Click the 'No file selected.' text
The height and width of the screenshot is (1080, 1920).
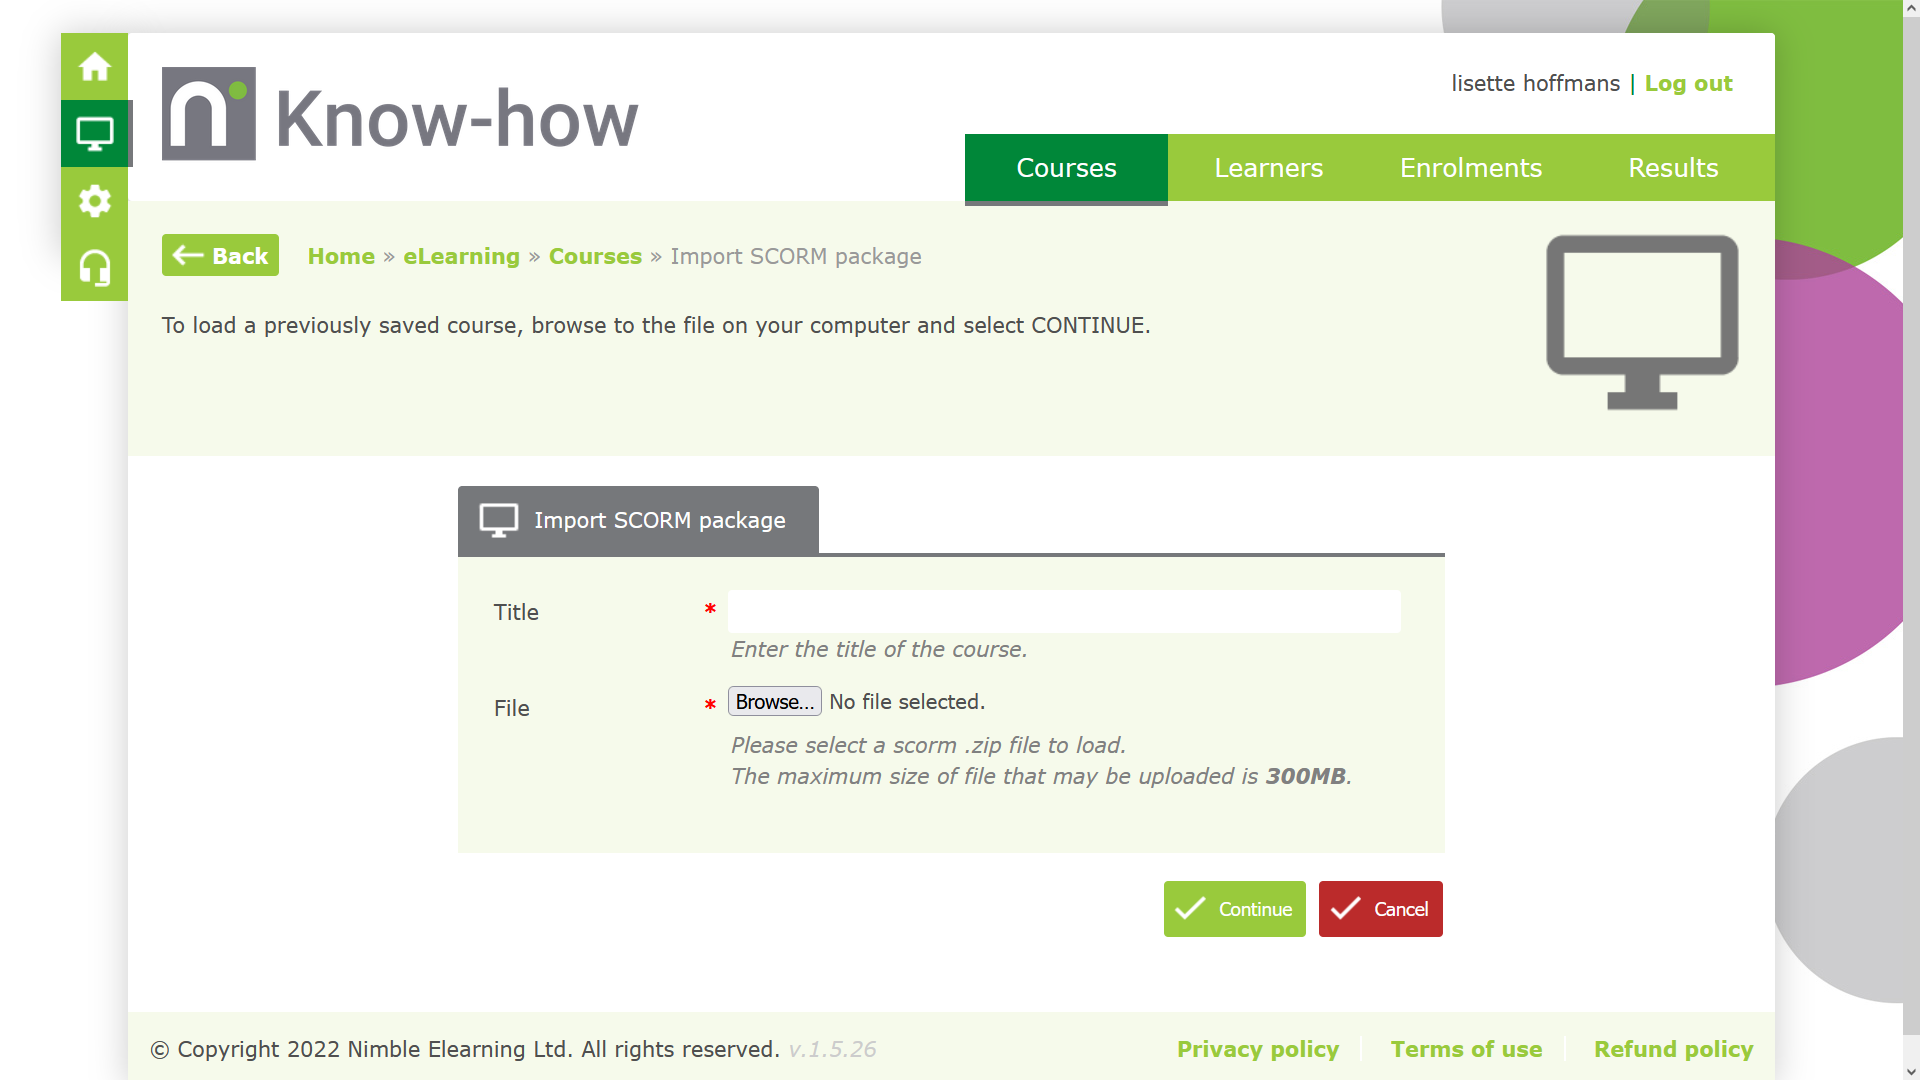pos(907,702)
